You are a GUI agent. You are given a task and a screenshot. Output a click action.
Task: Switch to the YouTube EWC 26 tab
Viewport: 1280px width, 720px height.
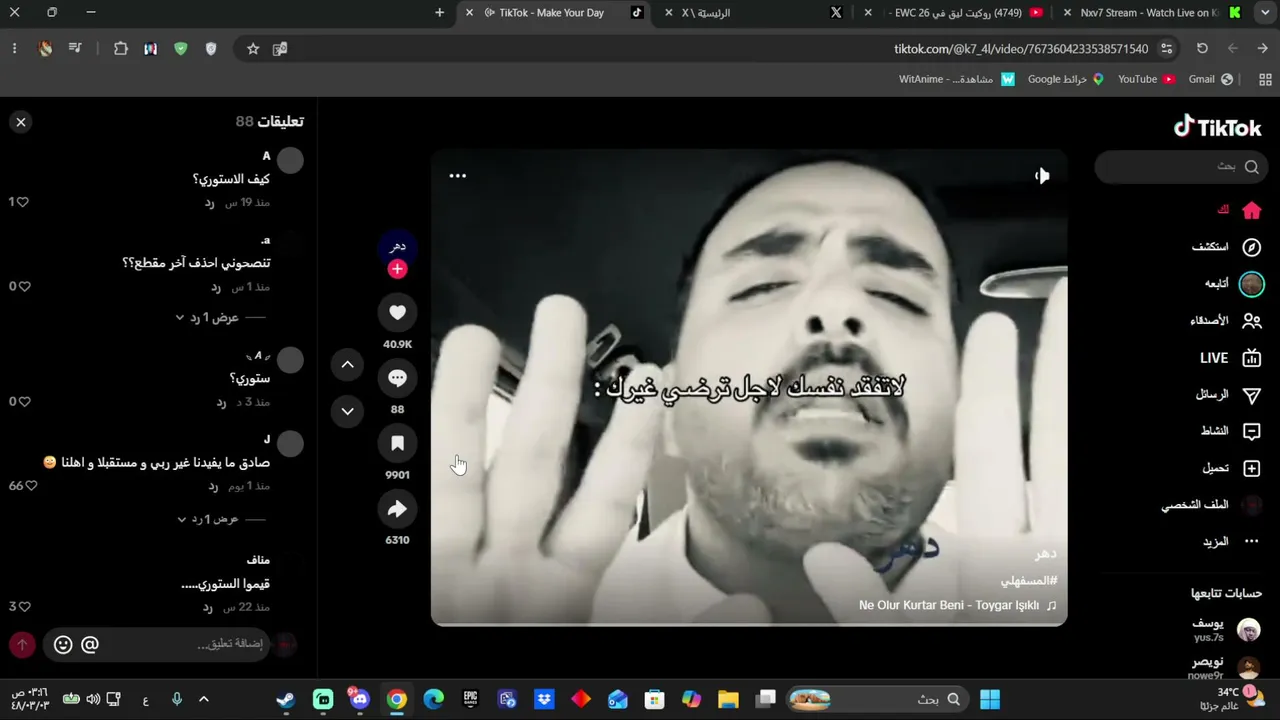(x=953, y=13)
